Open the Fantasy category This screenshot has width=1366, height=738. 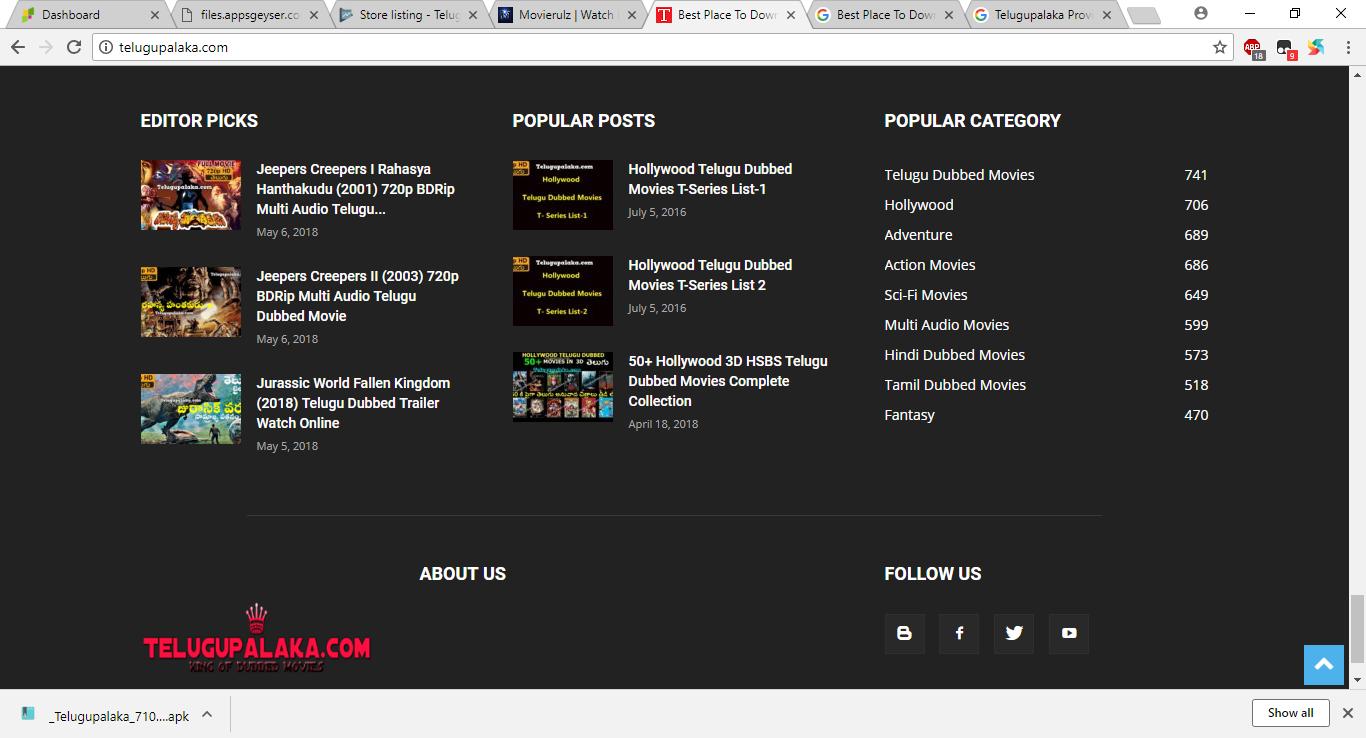[909, 415]
